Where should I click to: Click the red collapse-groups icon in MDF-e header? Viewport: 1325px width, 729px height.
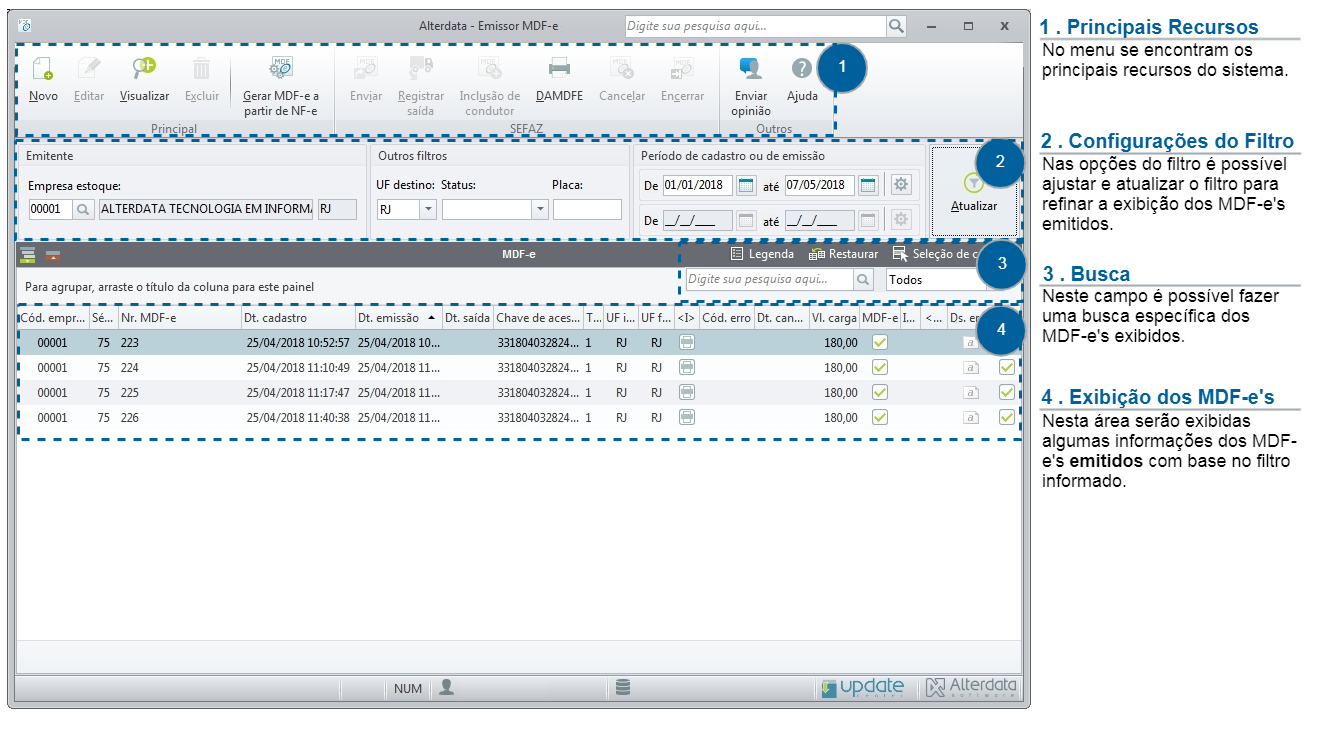[x=53, y=254]
